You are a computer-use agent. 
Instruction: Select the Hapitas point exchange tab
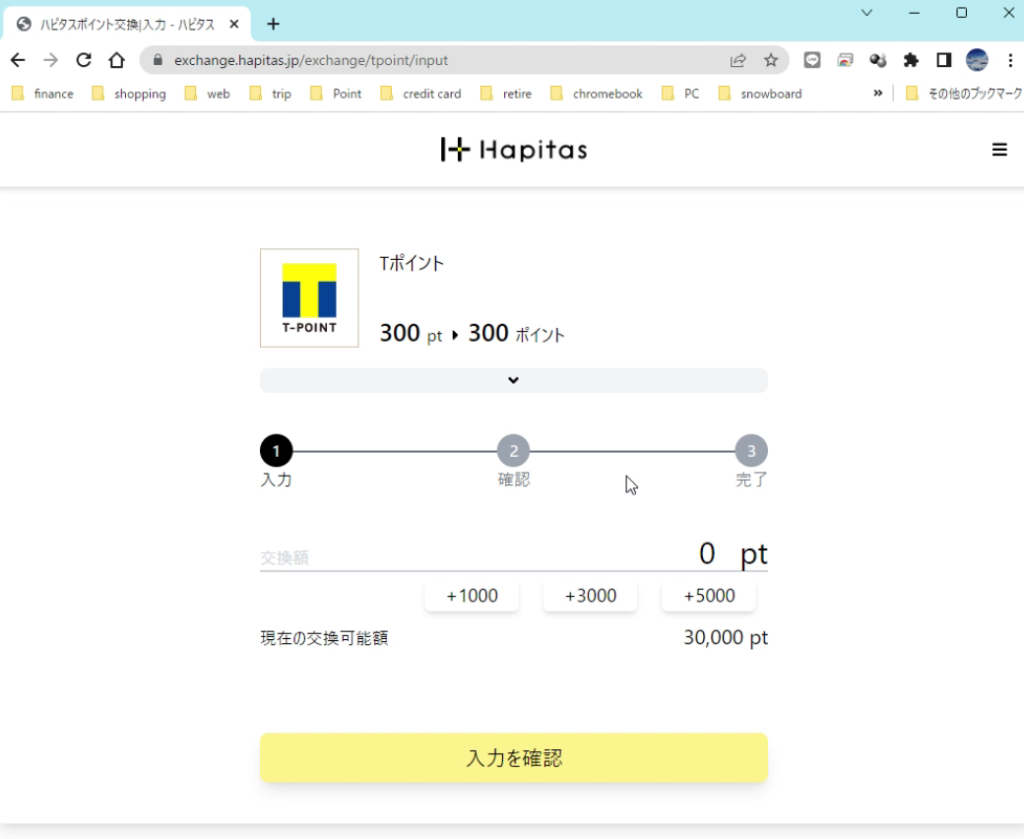click(x=127, y=24)
